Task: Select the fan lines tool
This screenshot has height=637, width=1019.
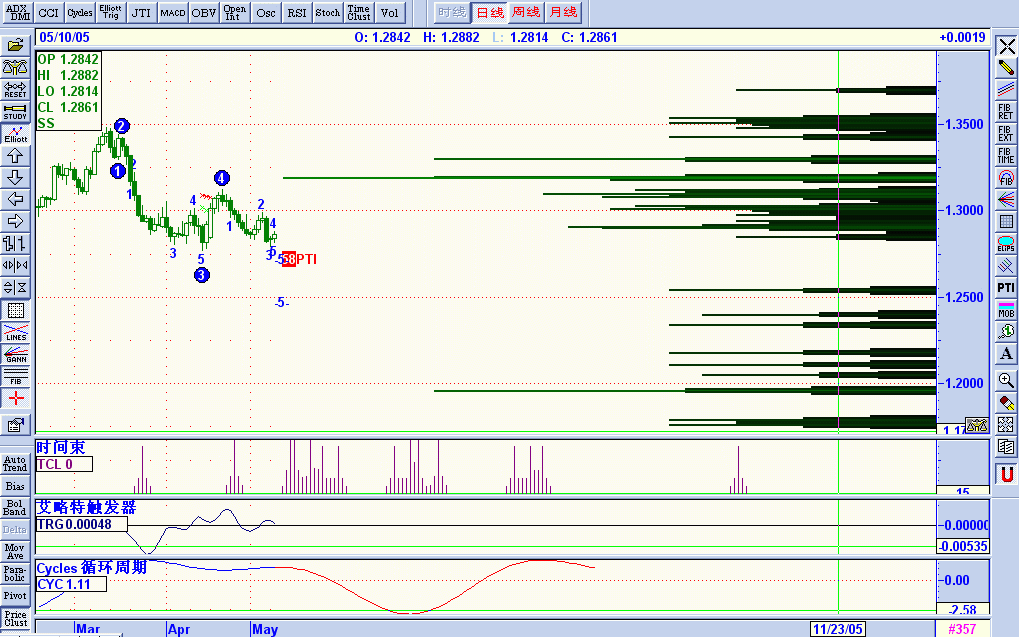Action: click(1006, 200)
